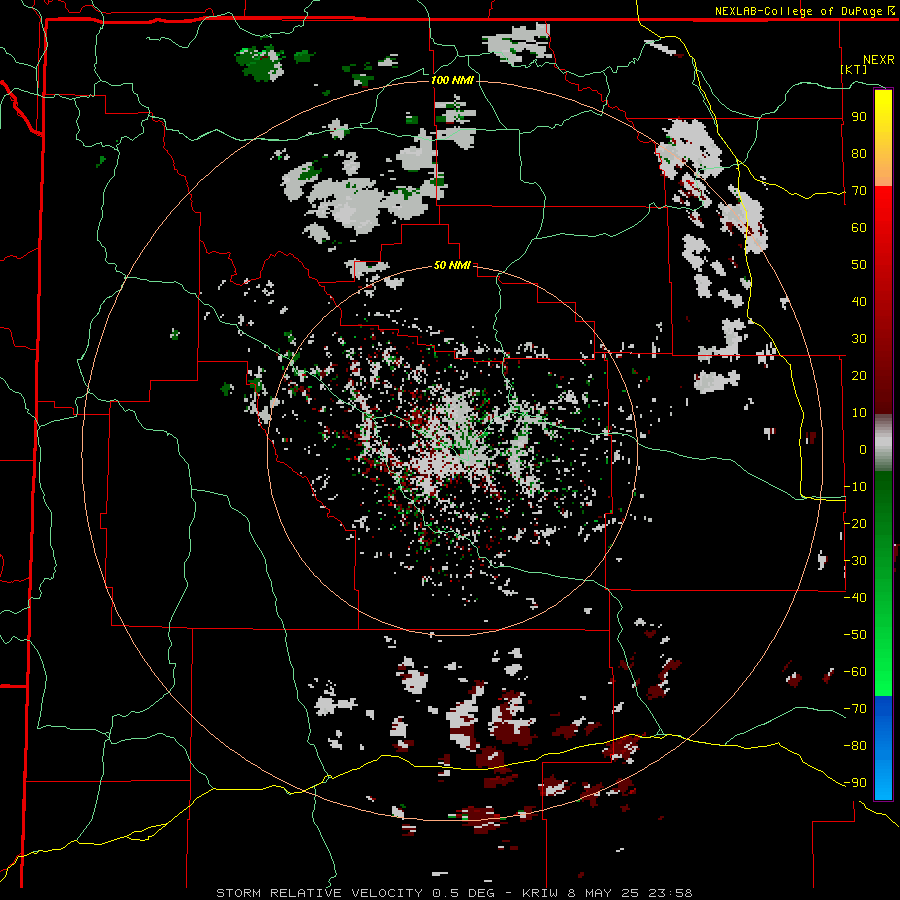Click the -60 value on velocity scale
The image size is (900, 900).
855,672
